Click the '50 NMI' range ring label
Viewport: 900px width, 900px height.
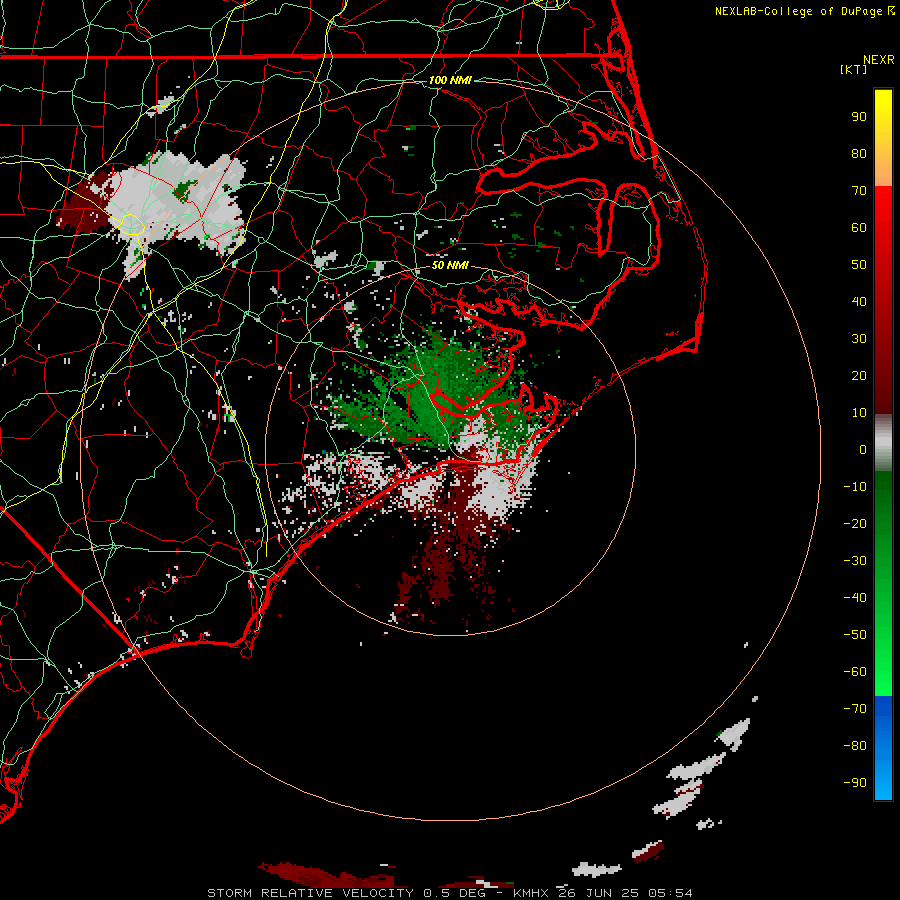pos(450,265)
